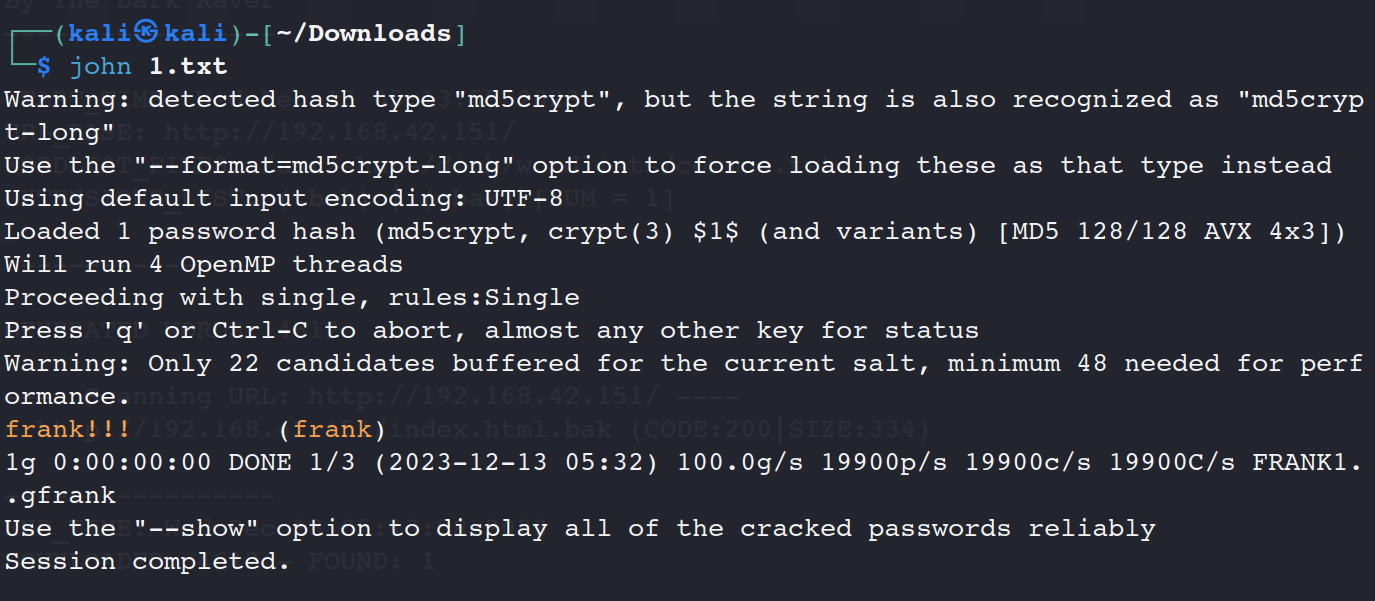Click the cracked password frank!!!
Viewport: 1375px width, 601px height.
point(68,430)
